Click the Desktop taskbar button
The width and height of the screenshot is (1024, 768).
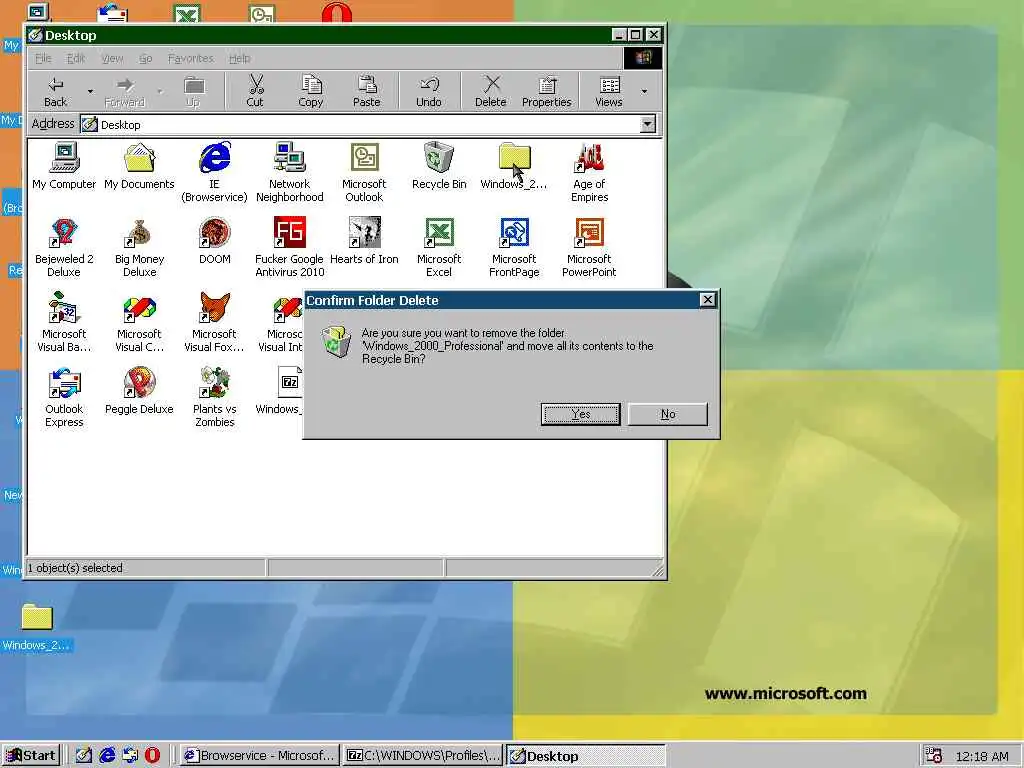pos(586,756)
